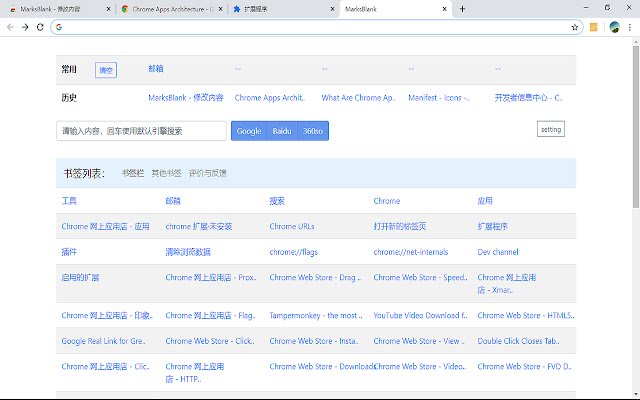
Task: Open the setting button
Action: [x=551, y=129]
